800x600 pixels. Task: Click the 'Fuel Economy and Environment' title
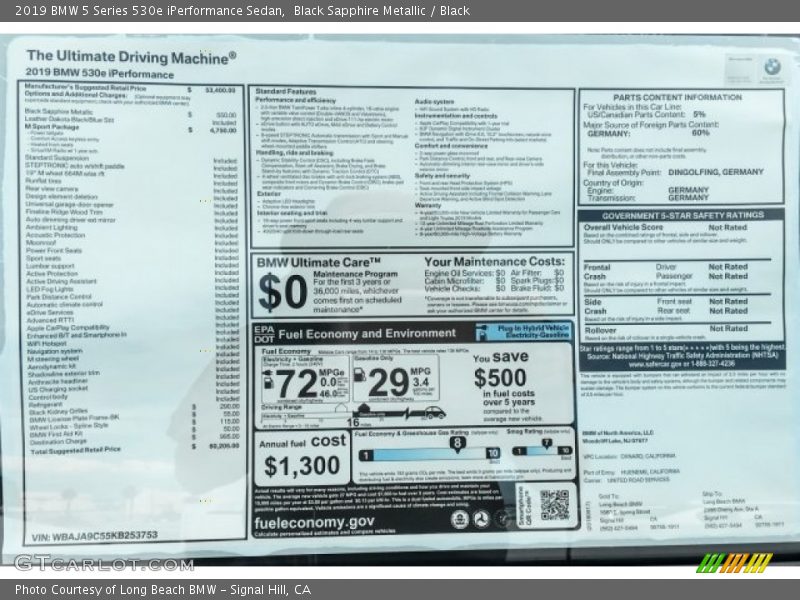click(x=367, y=334)
